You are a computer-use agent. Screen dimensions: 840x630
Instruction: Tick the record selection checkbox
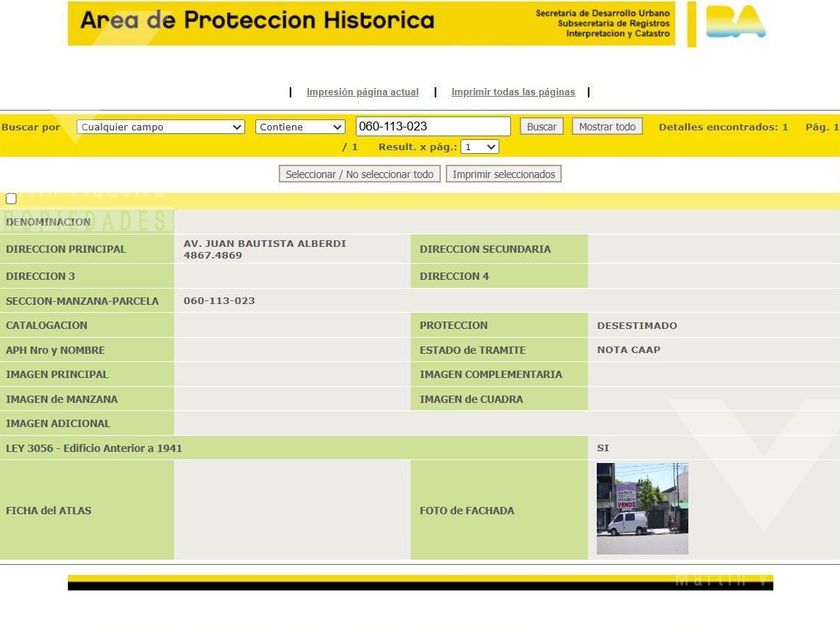point(11,199)
